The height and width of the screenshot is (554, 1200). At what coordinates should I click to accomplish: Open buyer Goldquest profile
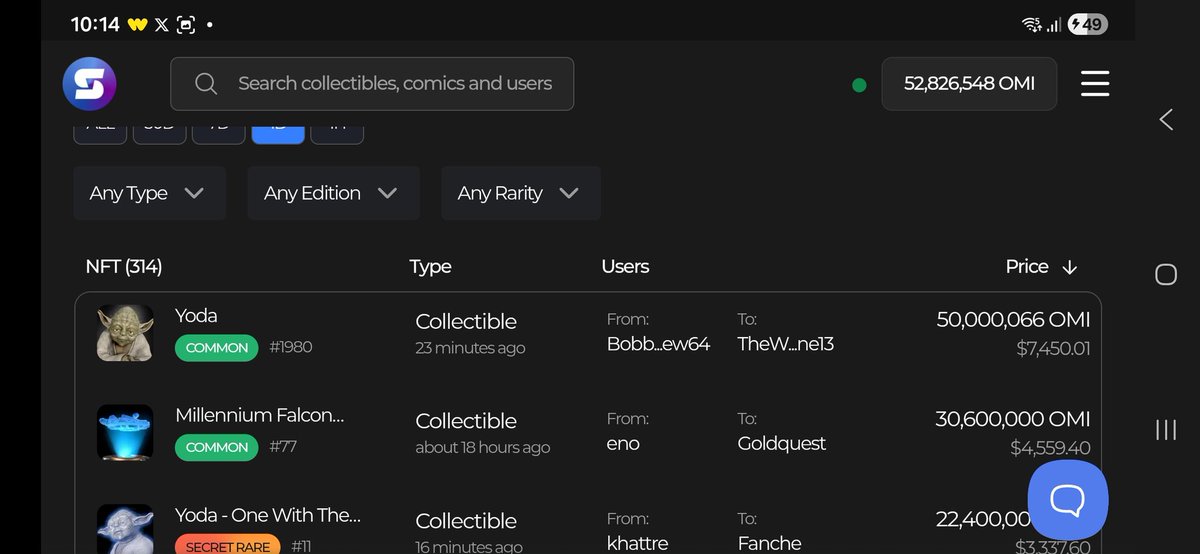click(x=782, y=444)
